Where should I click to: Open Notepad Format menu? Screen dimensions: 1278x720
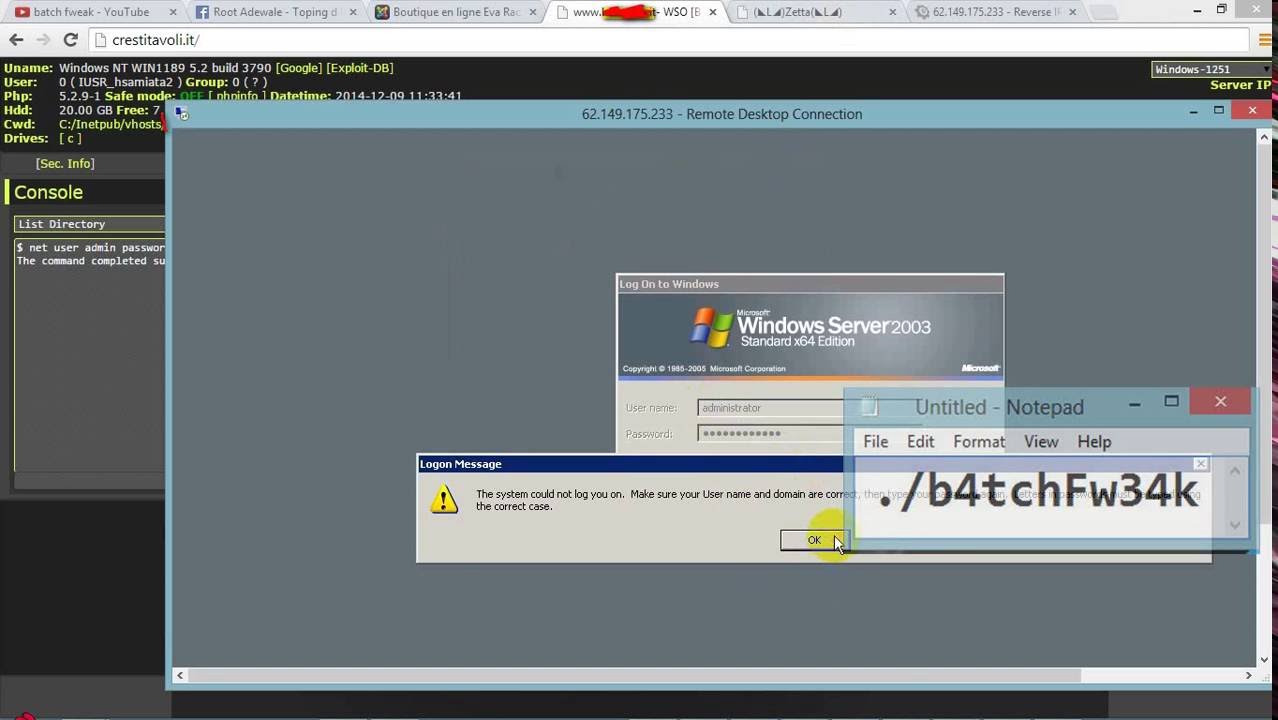(979, 441)
